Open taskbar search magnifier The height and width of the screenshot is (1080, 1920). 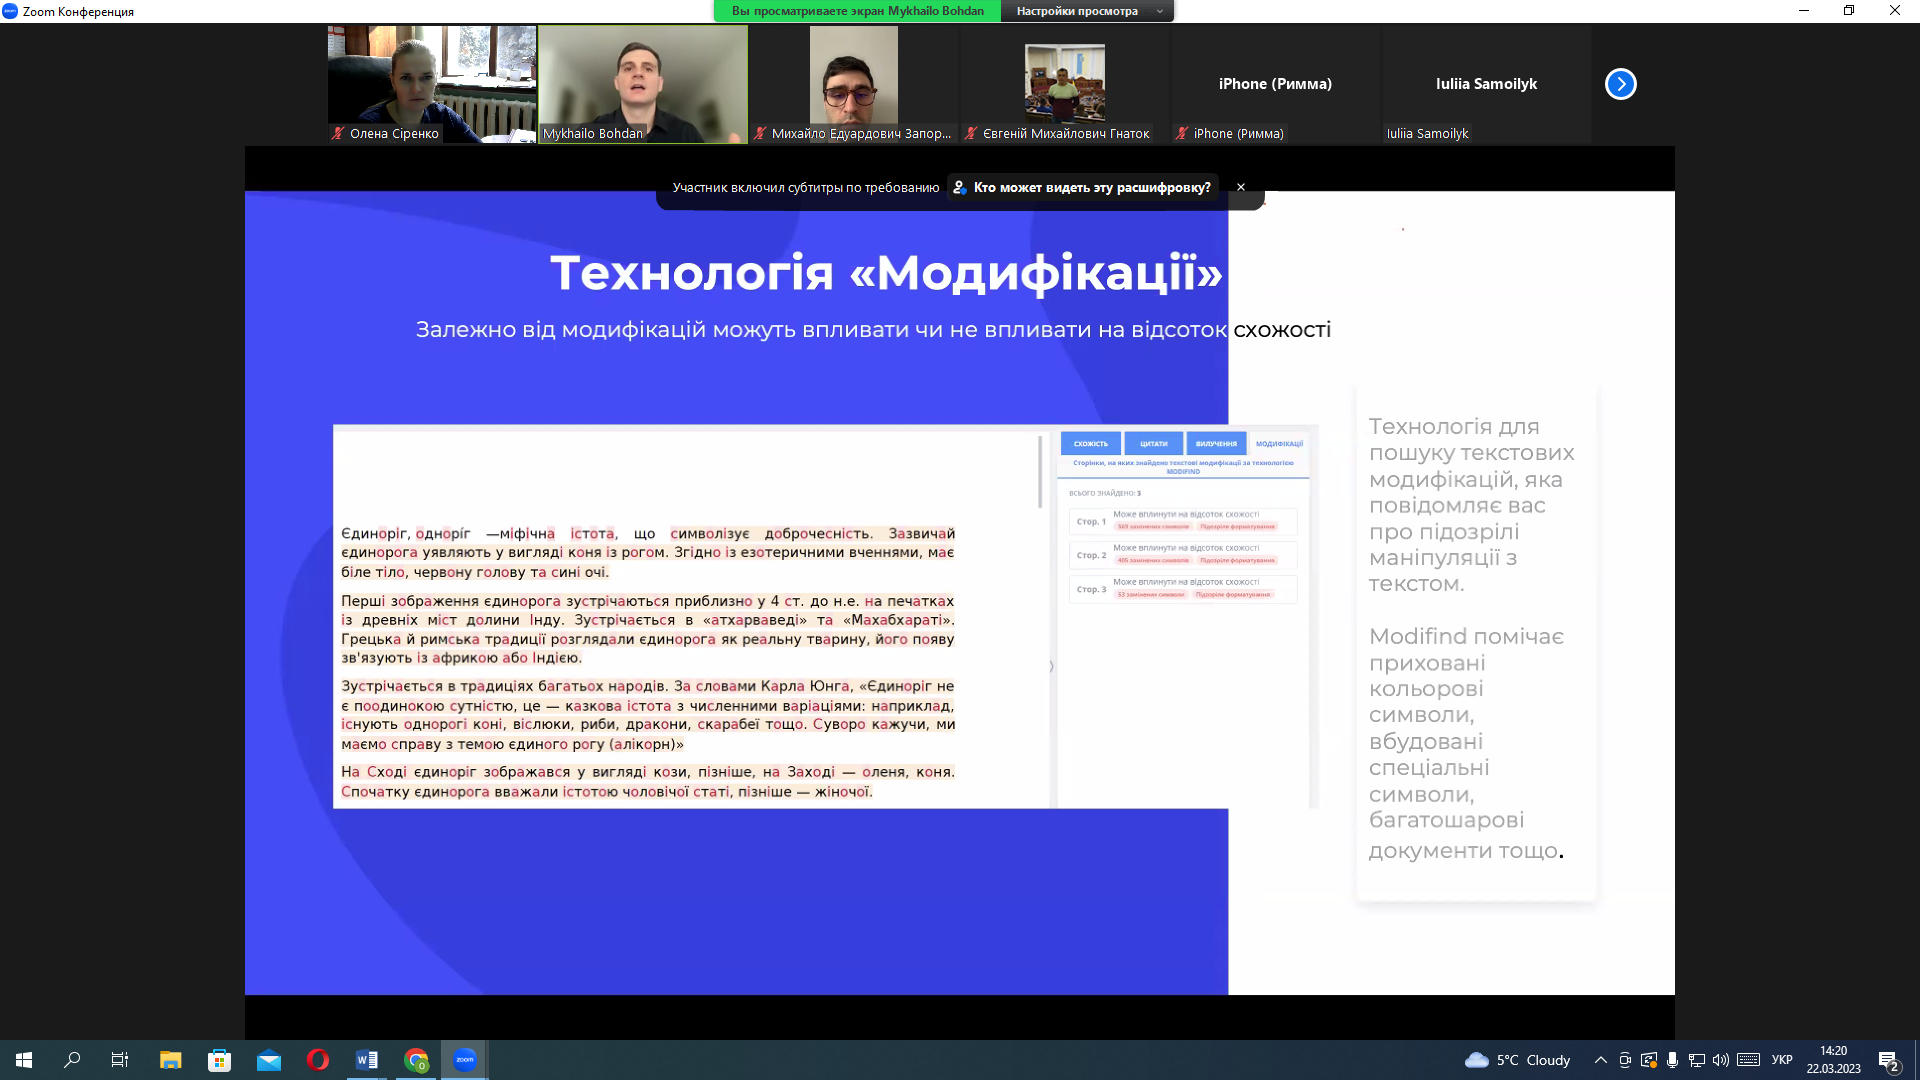tap(72, 1060)
